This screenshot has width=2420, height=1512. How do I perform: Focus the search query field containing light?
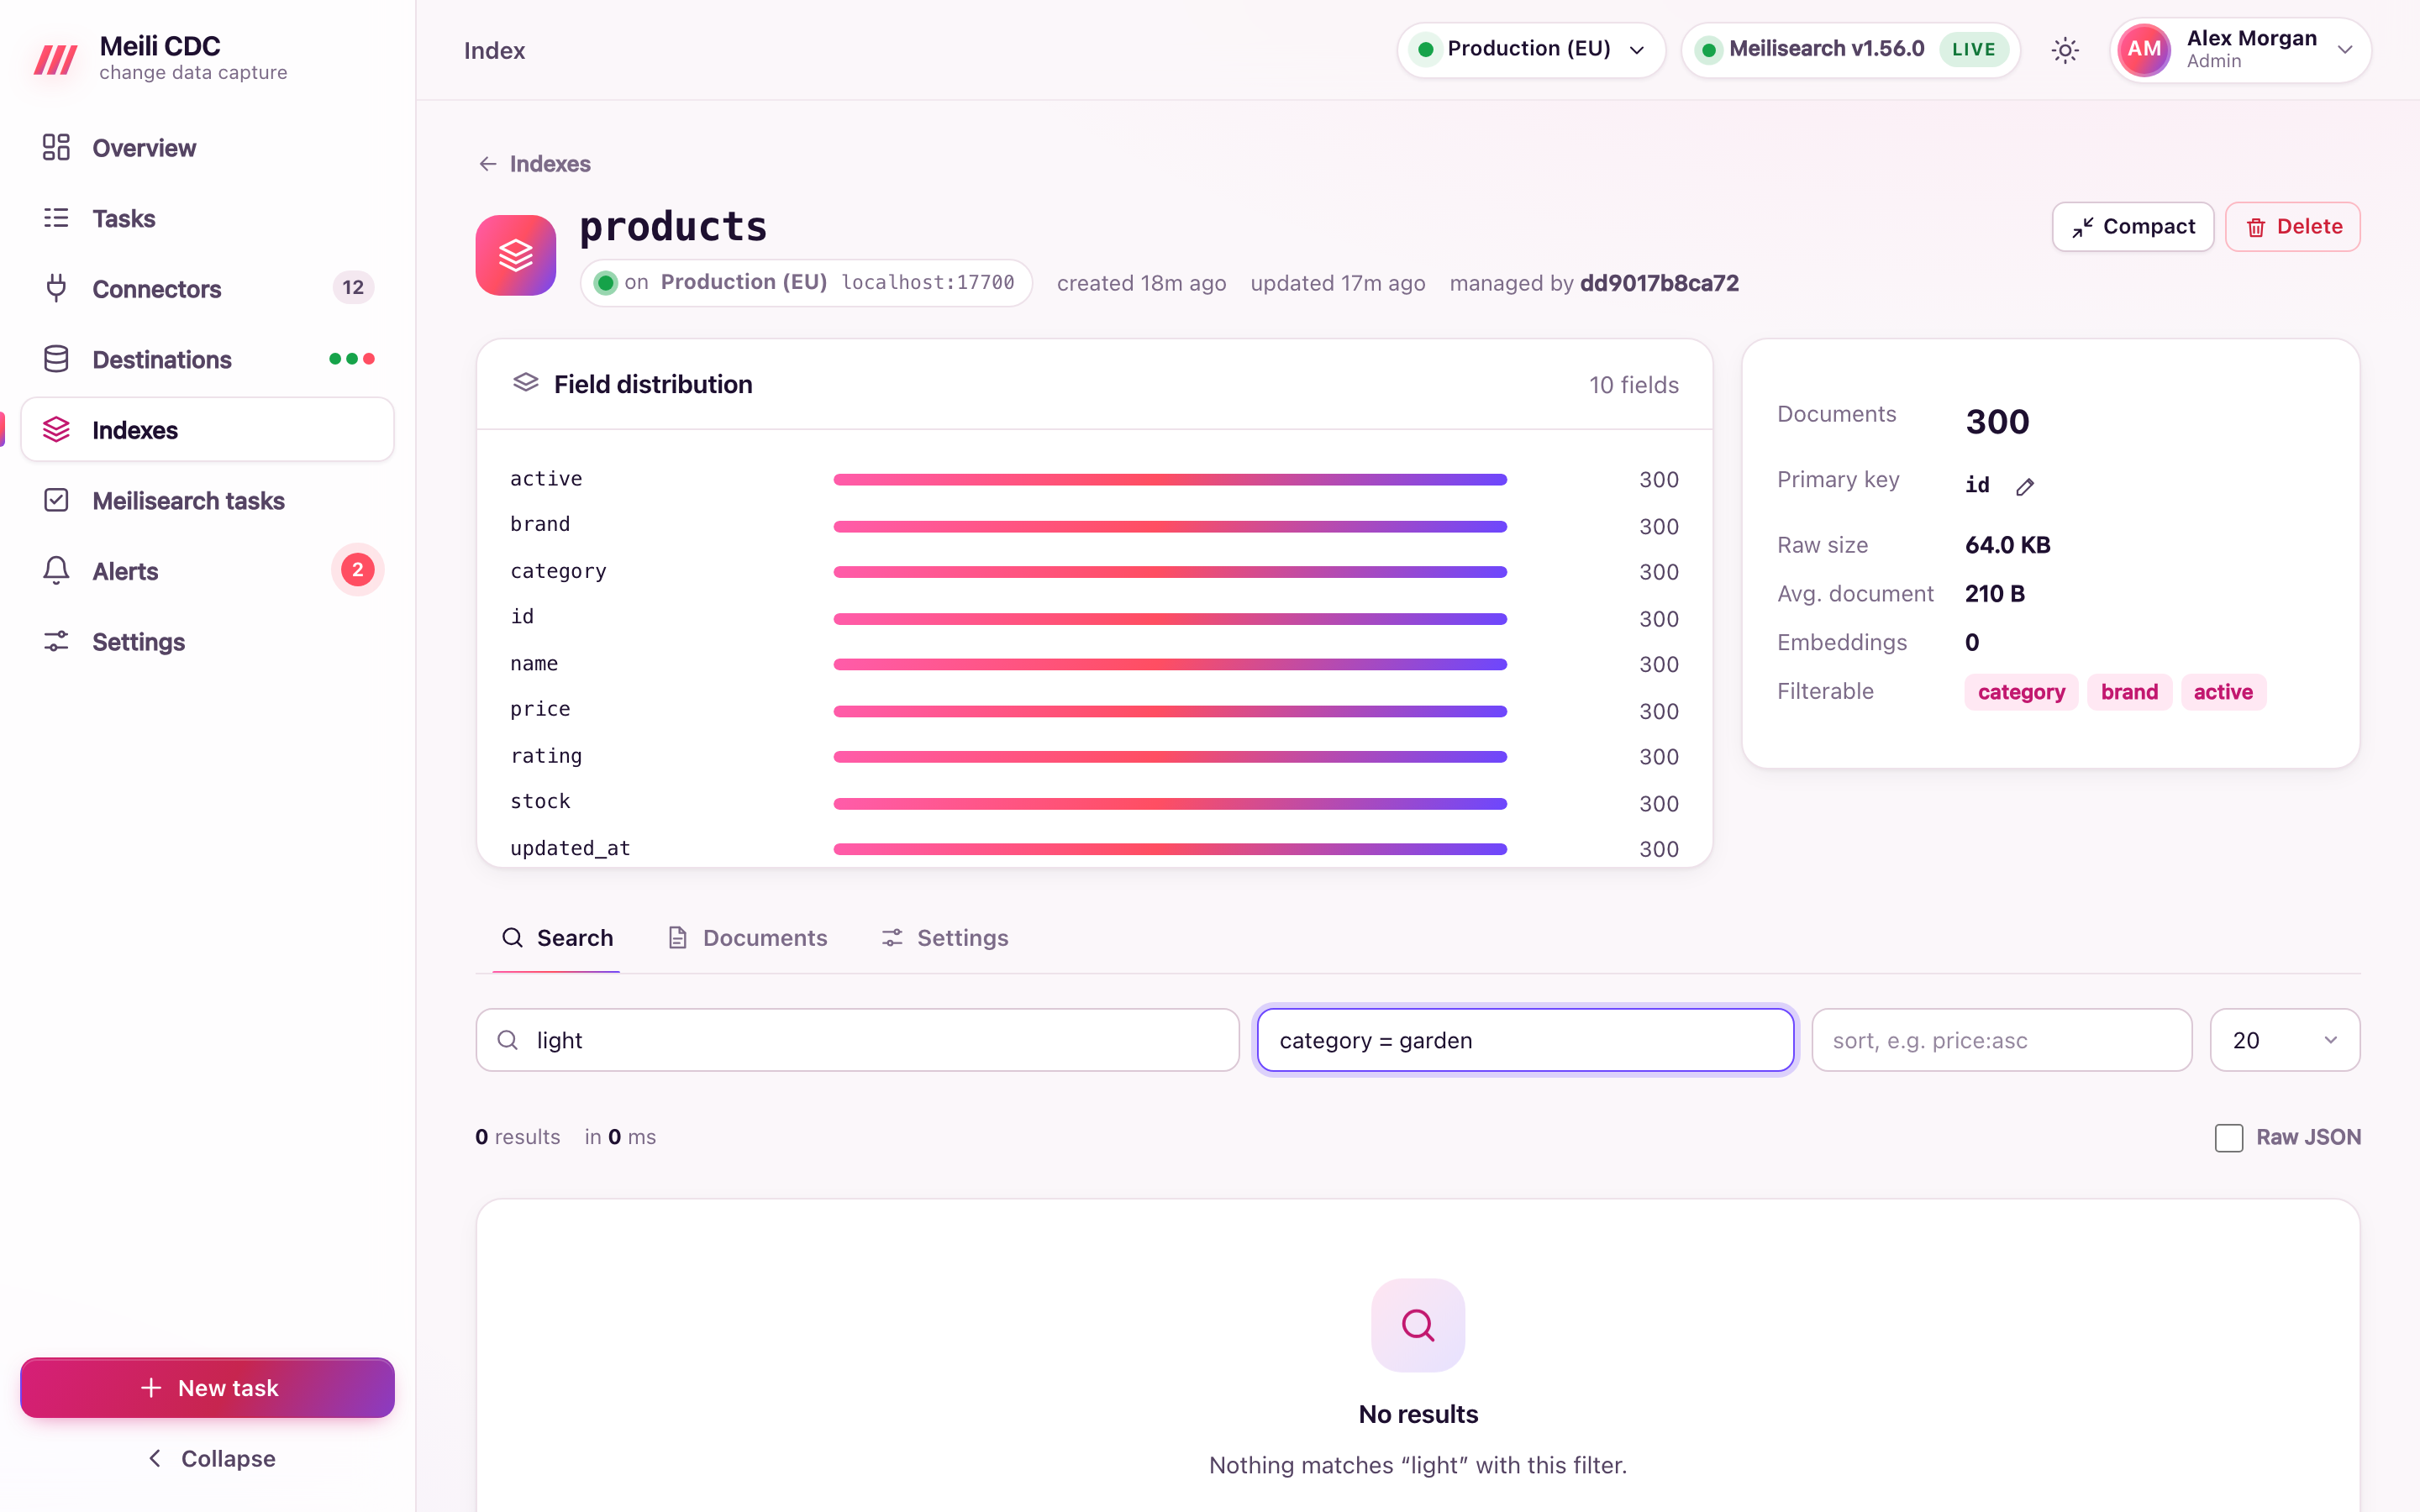pos(857,1040)
